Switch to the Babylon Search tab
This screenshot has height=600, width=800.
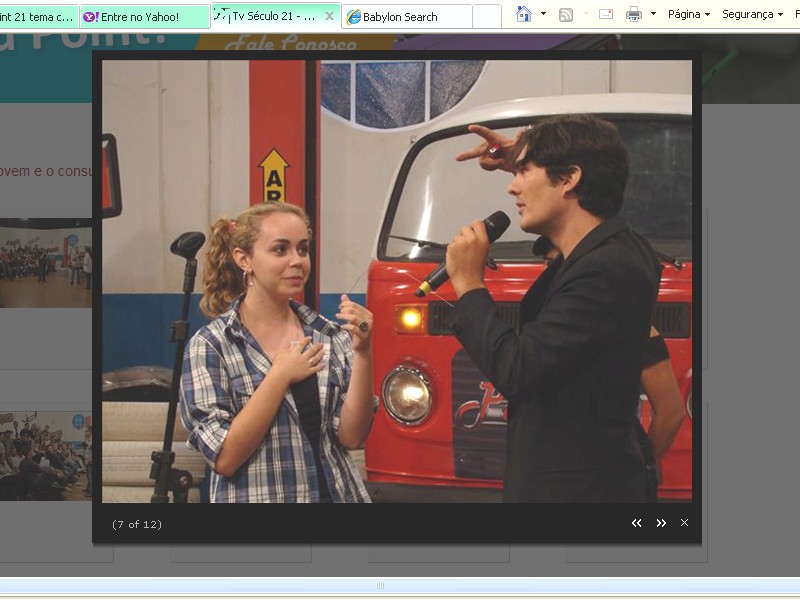(407, 17)
